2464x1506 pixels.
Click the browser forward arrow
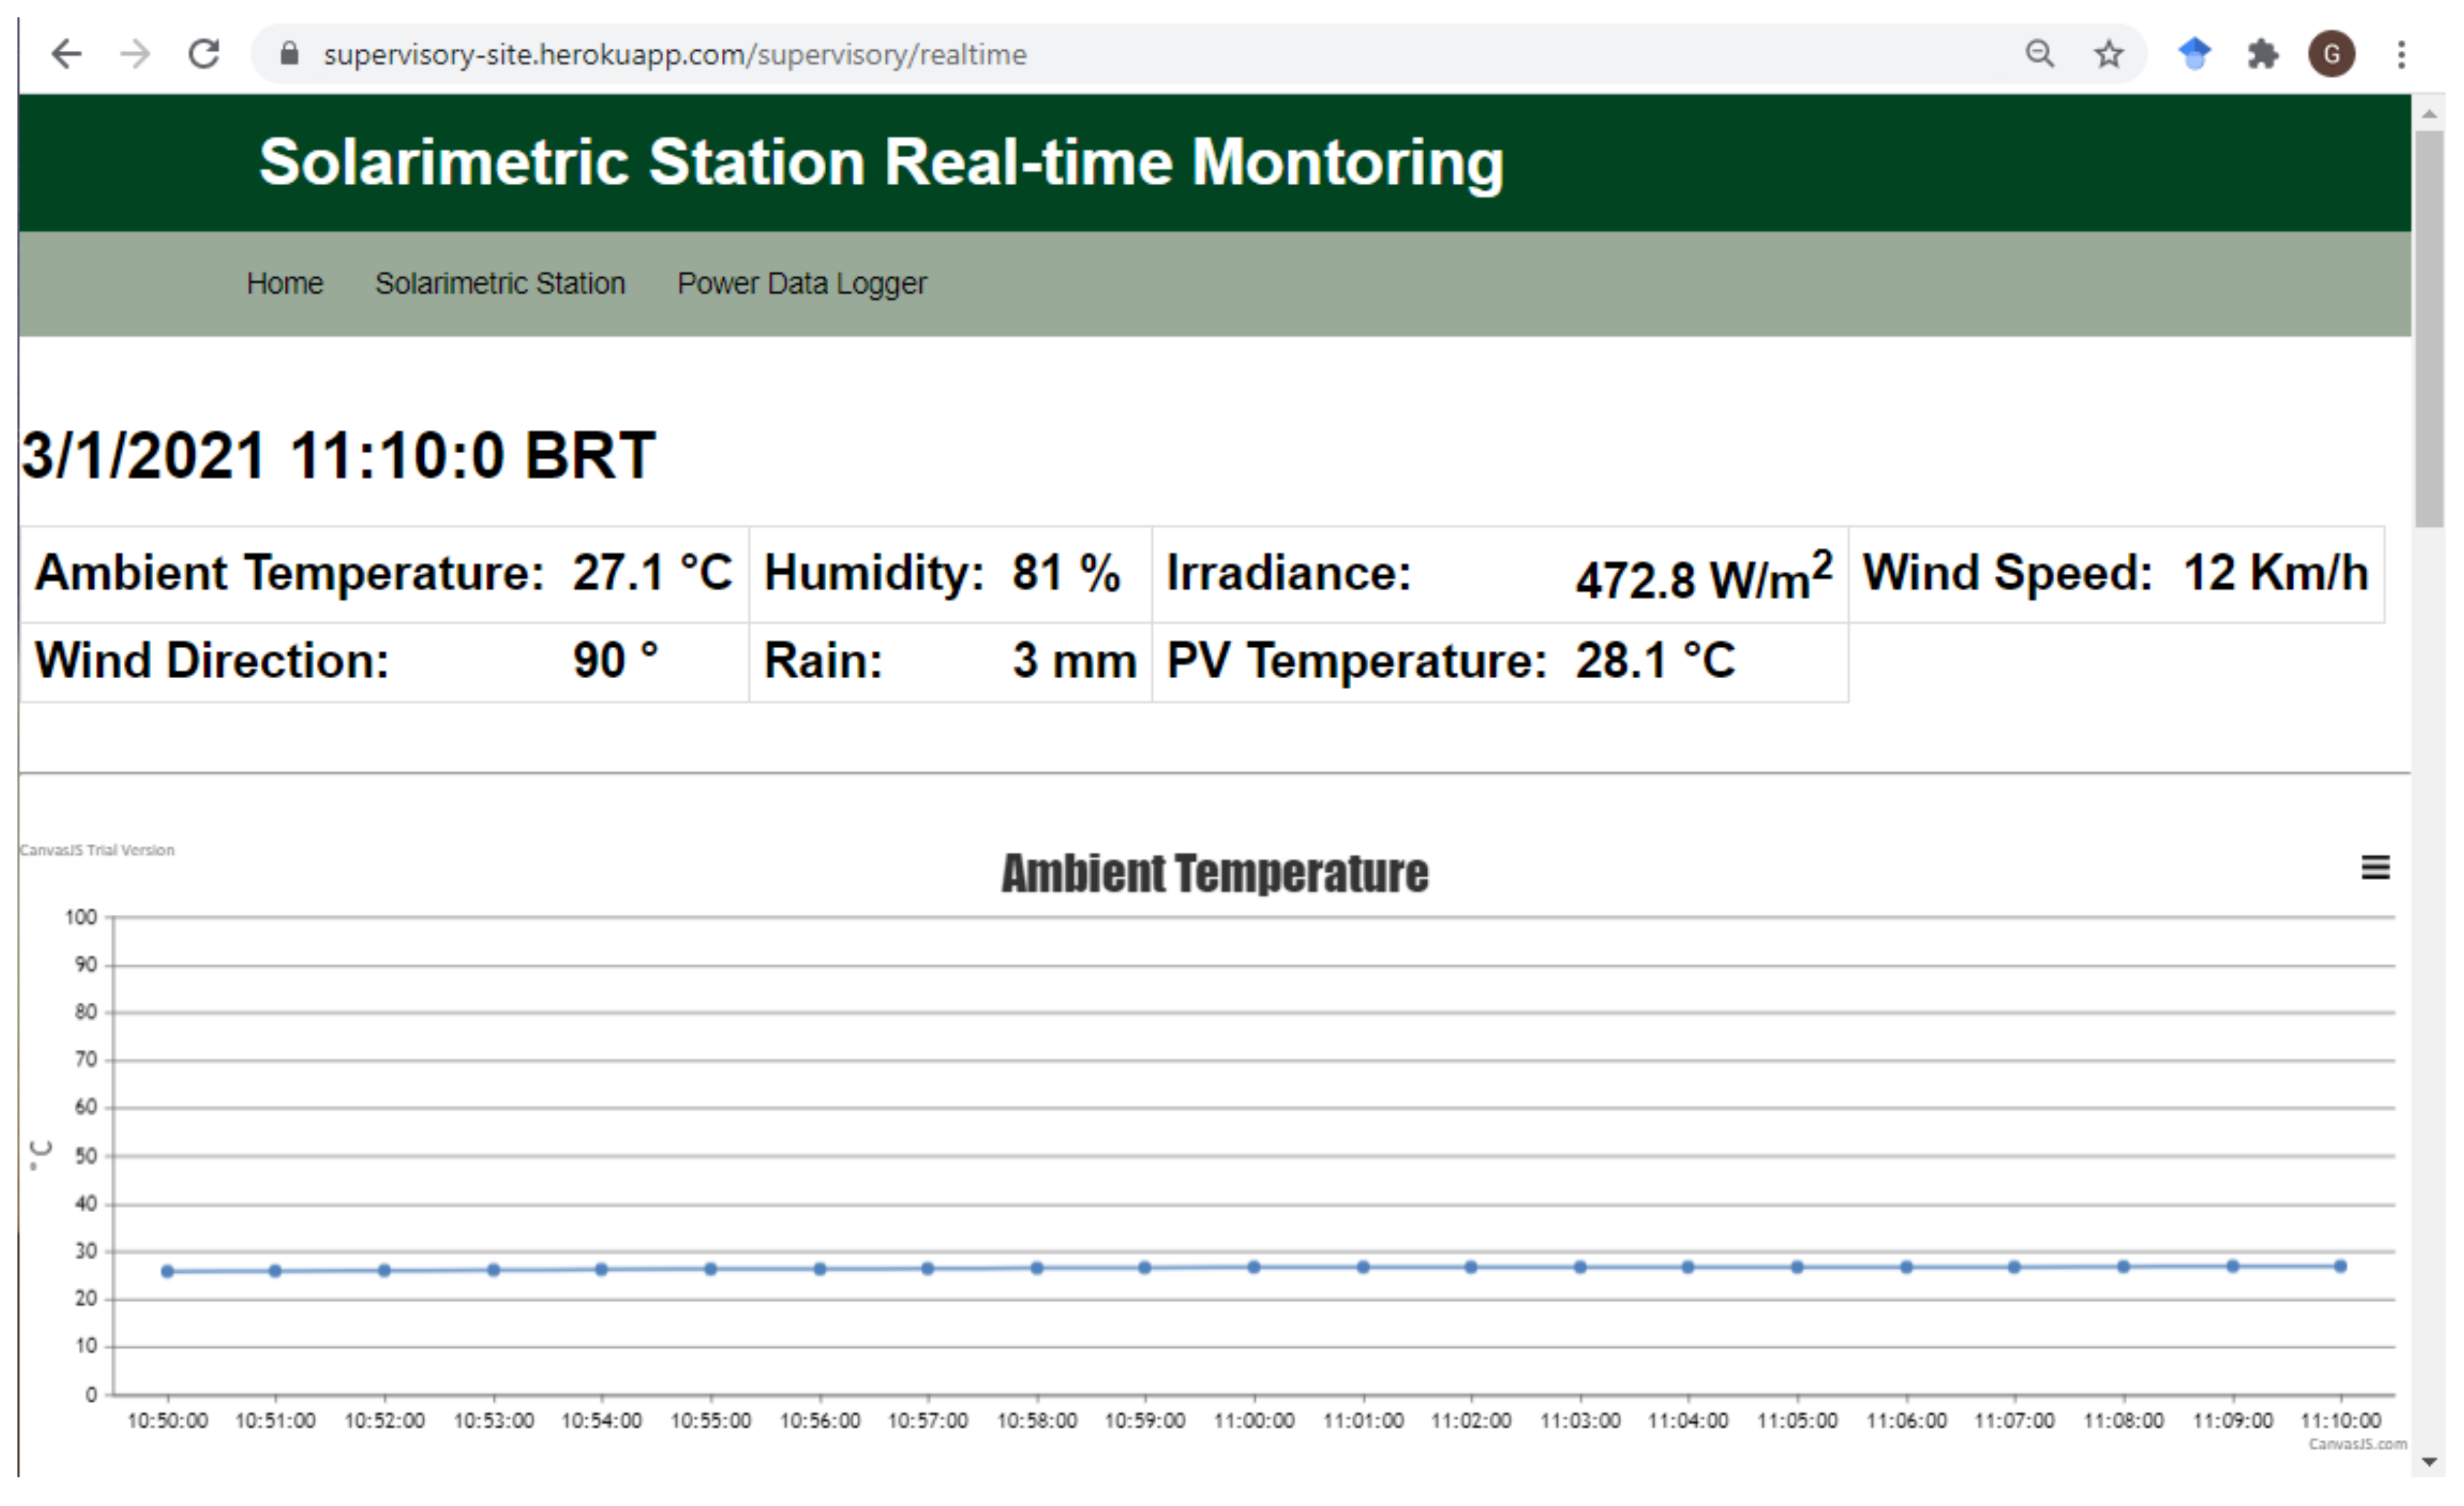(x=135, y=54)
